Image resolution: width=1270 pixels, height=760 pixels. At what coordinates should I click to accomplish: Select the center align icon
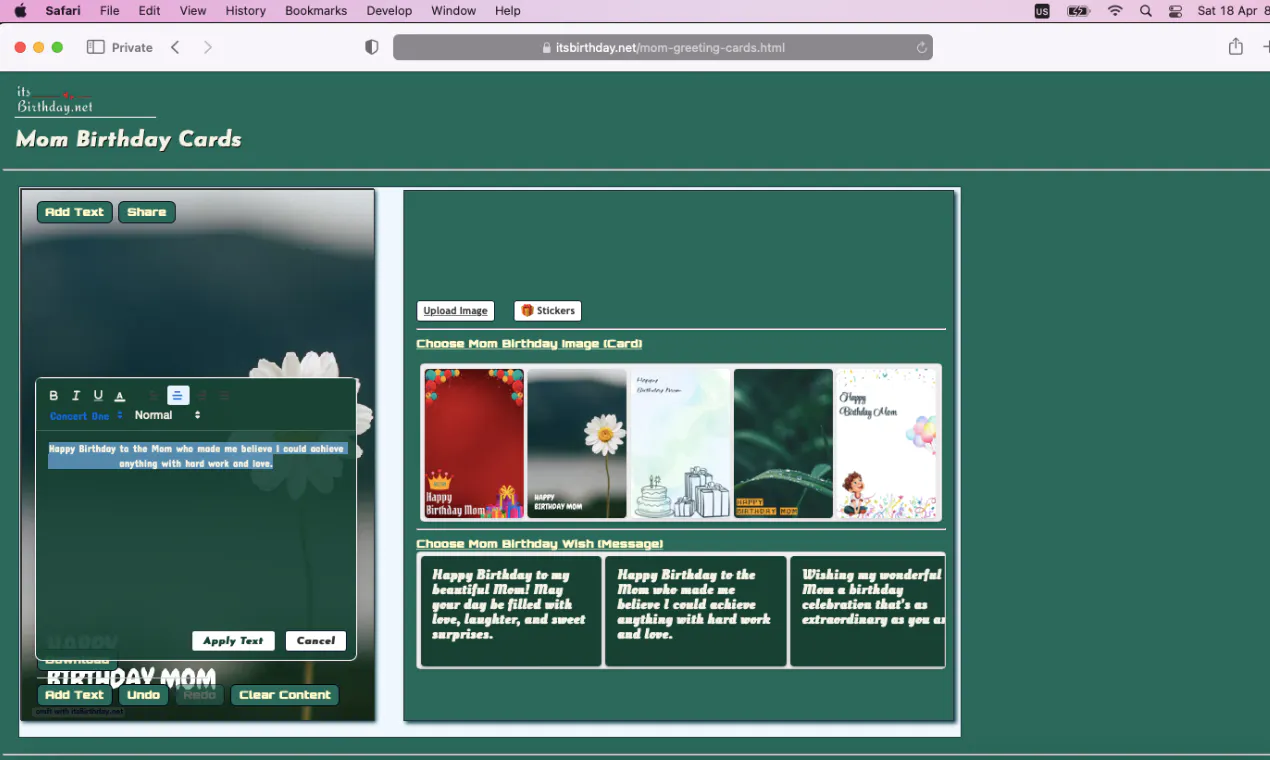(x=178, y=396)
